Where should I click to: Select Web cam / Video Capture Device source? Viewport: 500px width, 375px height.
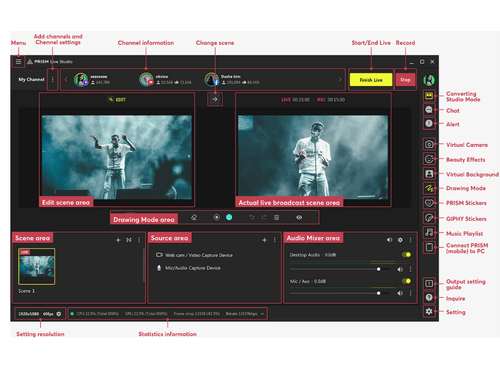pos(195,255)
